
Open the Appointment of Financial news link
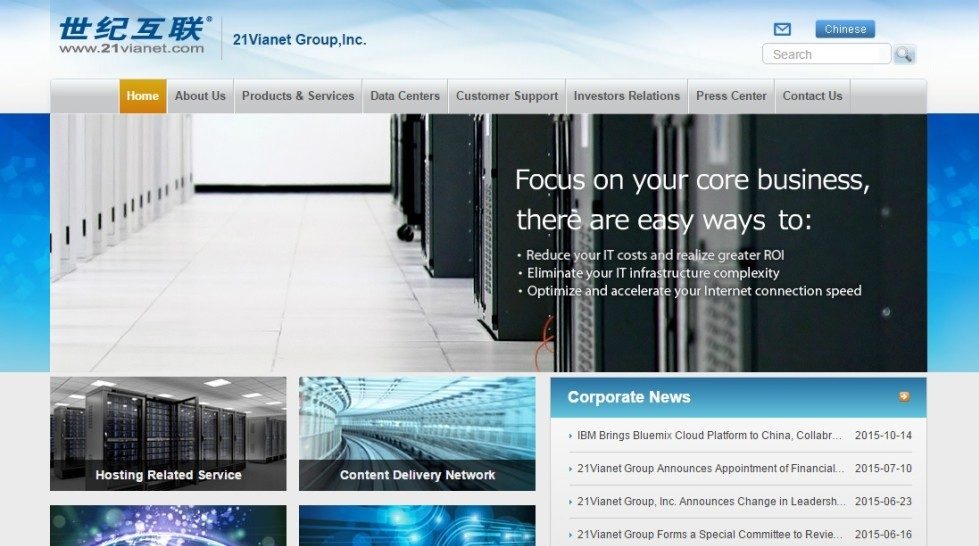click(710, 468)
